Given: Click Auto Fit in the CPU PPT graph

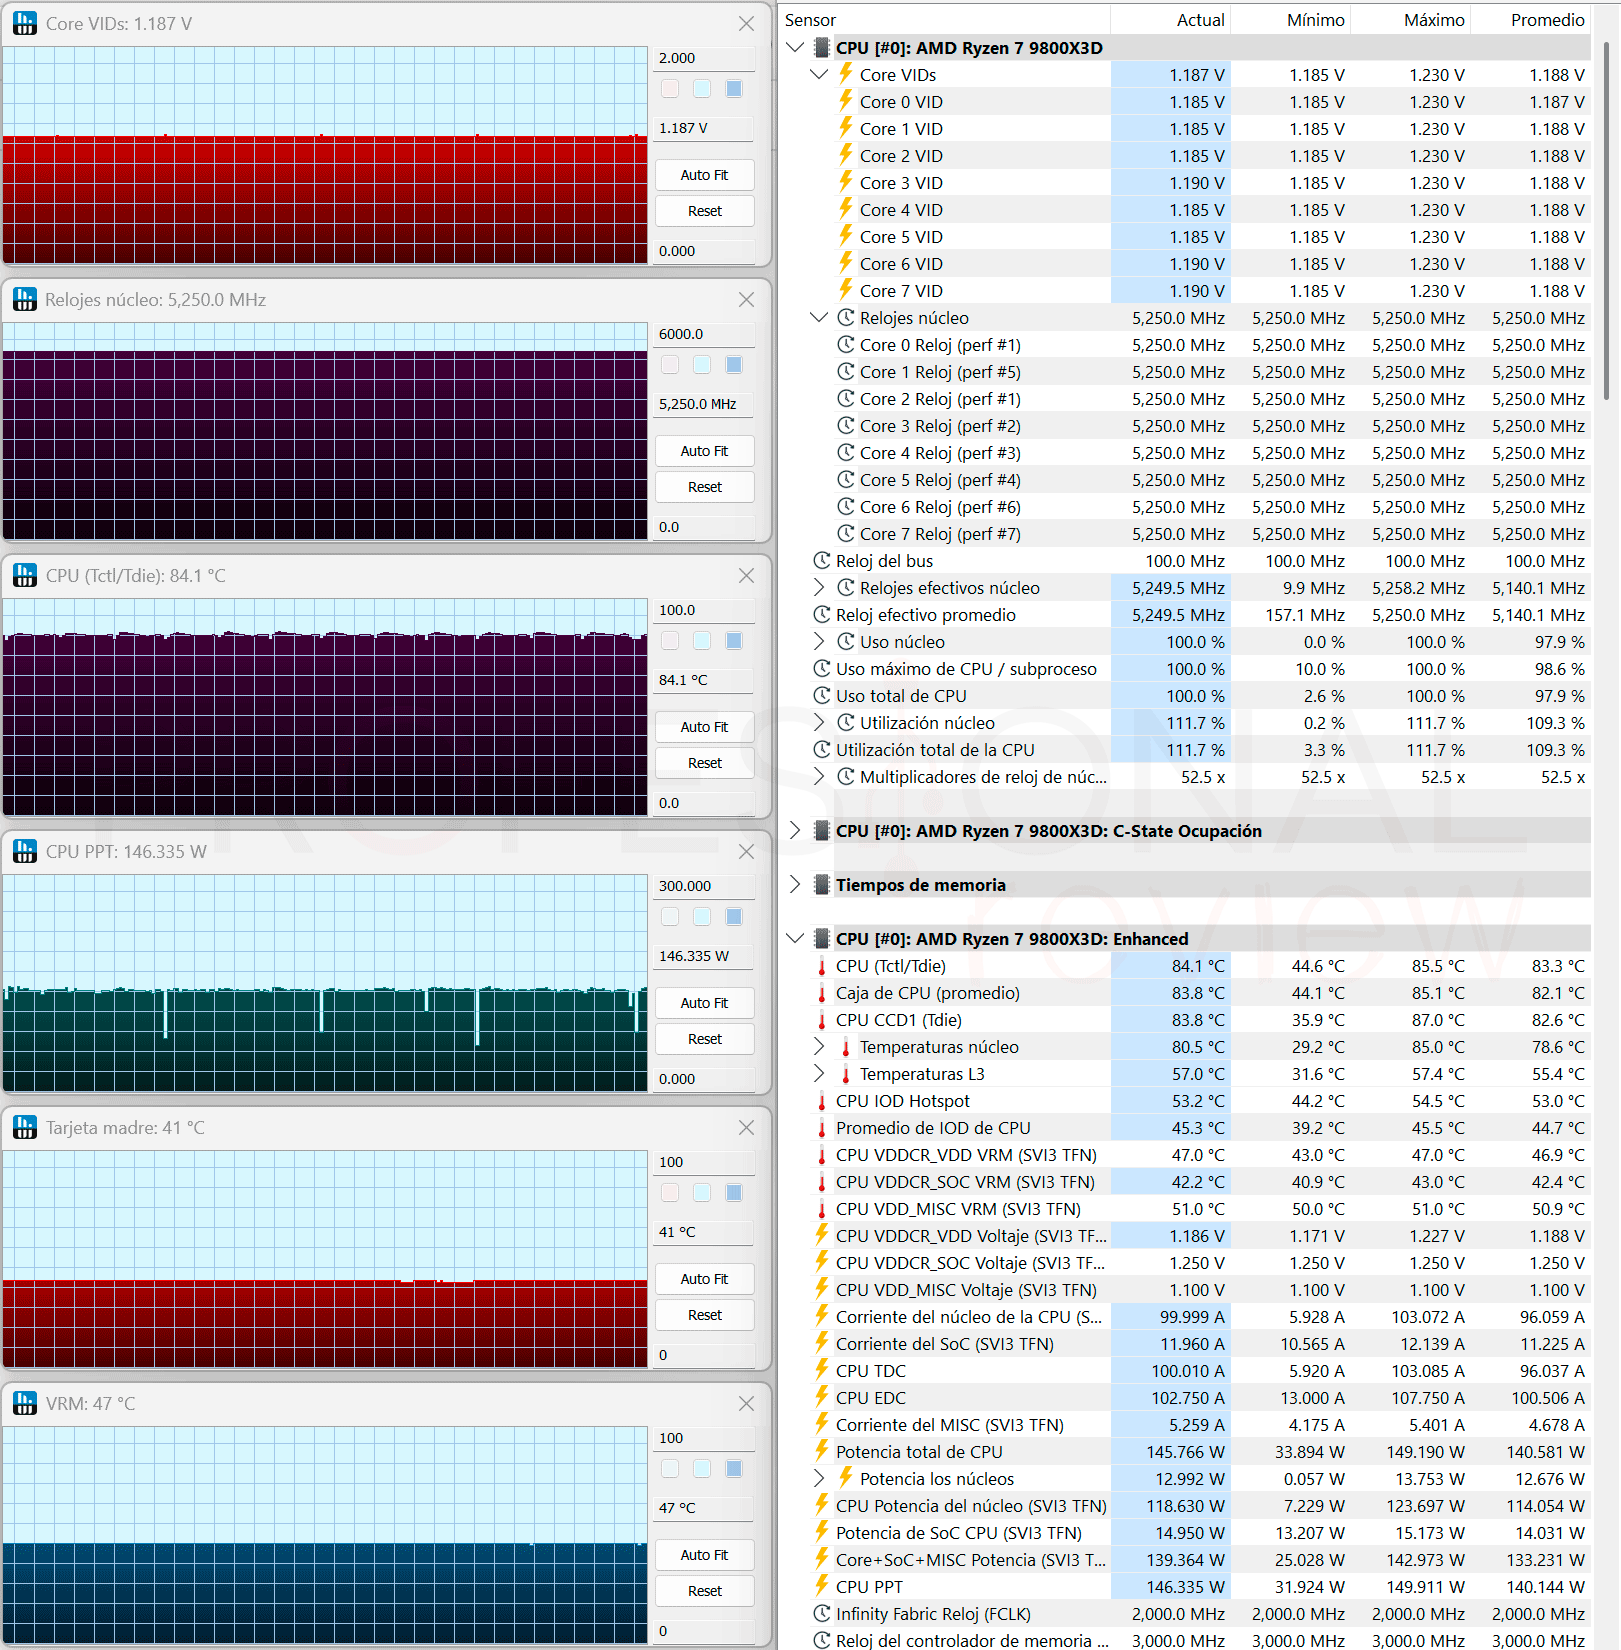Looking at the screenshot, I should 704,1003.
